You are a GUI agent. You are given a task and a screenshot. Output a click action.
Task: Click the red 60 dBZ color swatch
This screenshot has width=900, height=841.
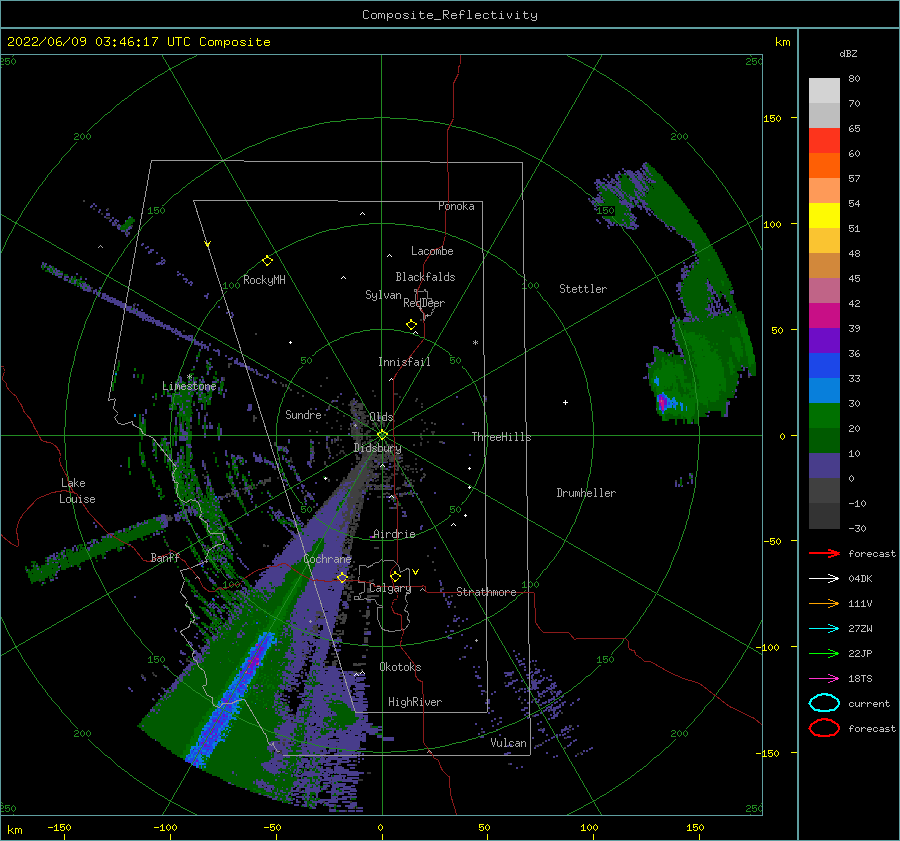[824, 141]
